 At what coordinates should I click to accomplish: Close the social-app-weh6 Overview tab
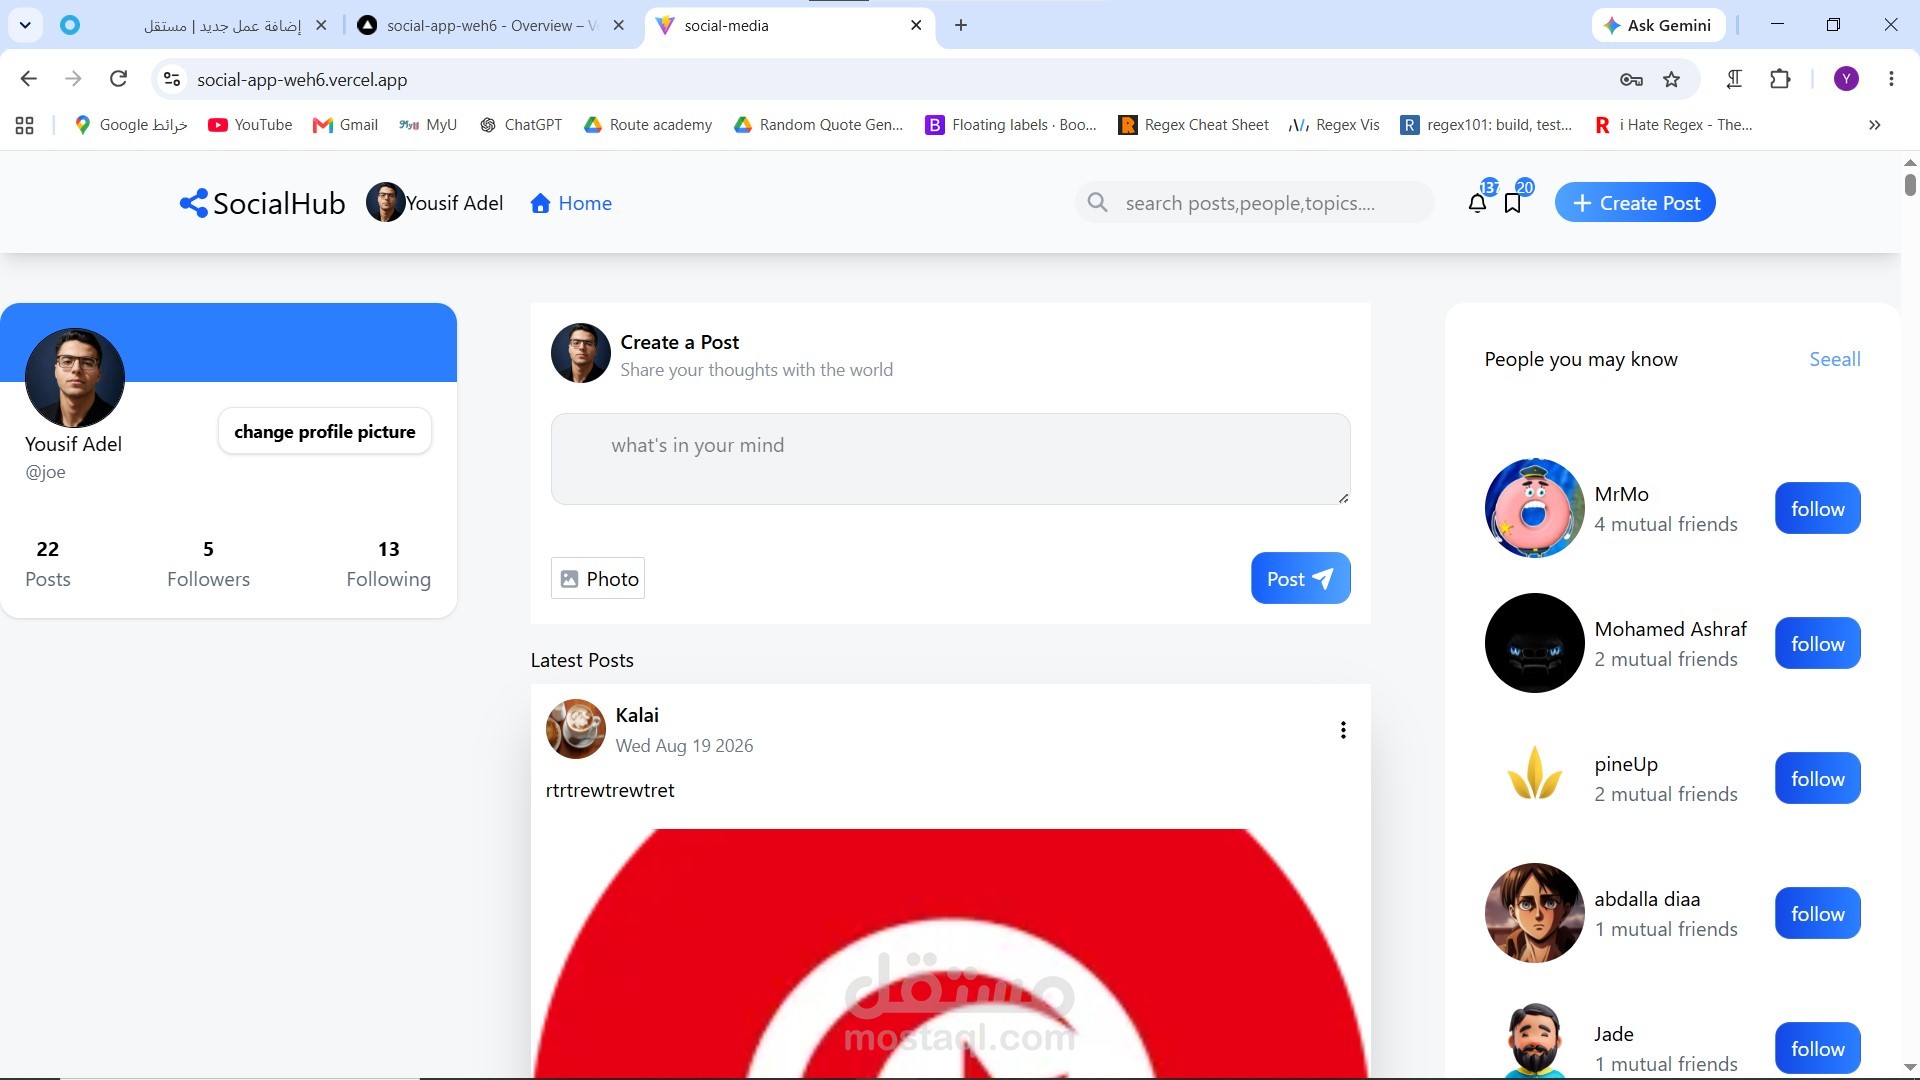[x=619, y=25]
